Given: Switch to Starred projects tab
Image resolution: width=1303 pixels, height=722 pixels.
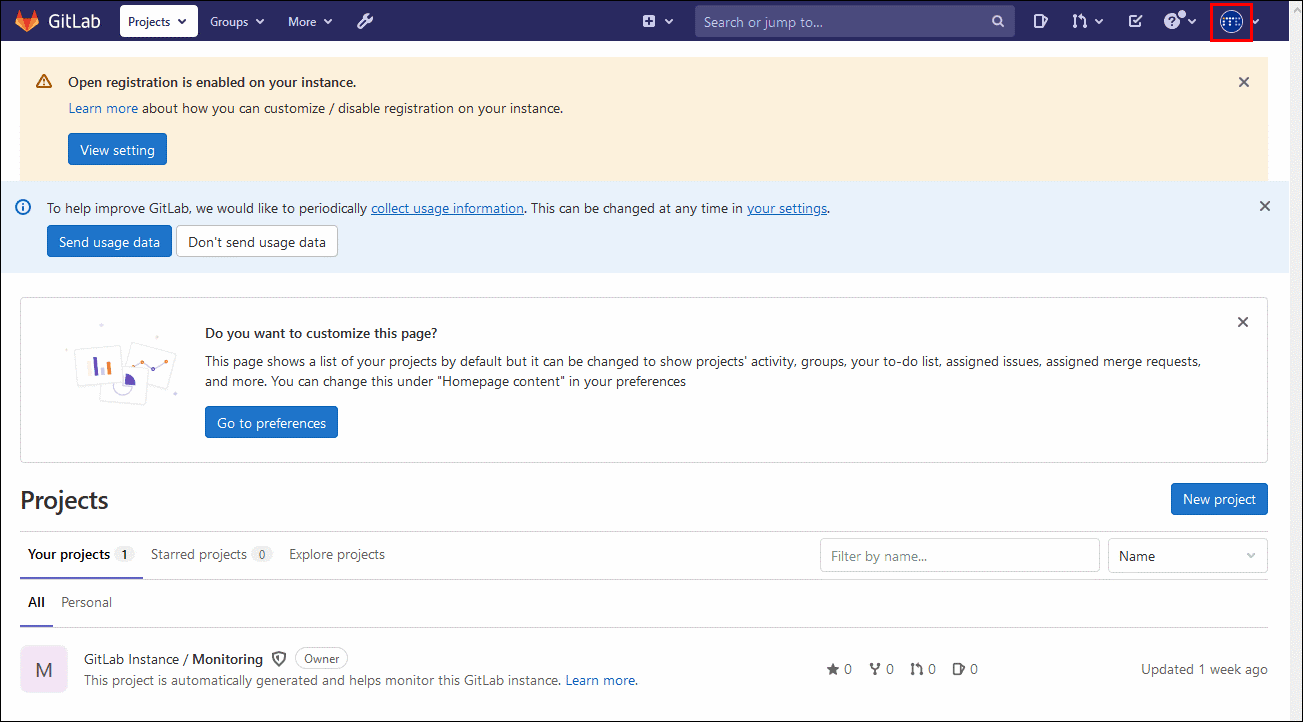Looking at the screenshot, I should click(211, 554).
